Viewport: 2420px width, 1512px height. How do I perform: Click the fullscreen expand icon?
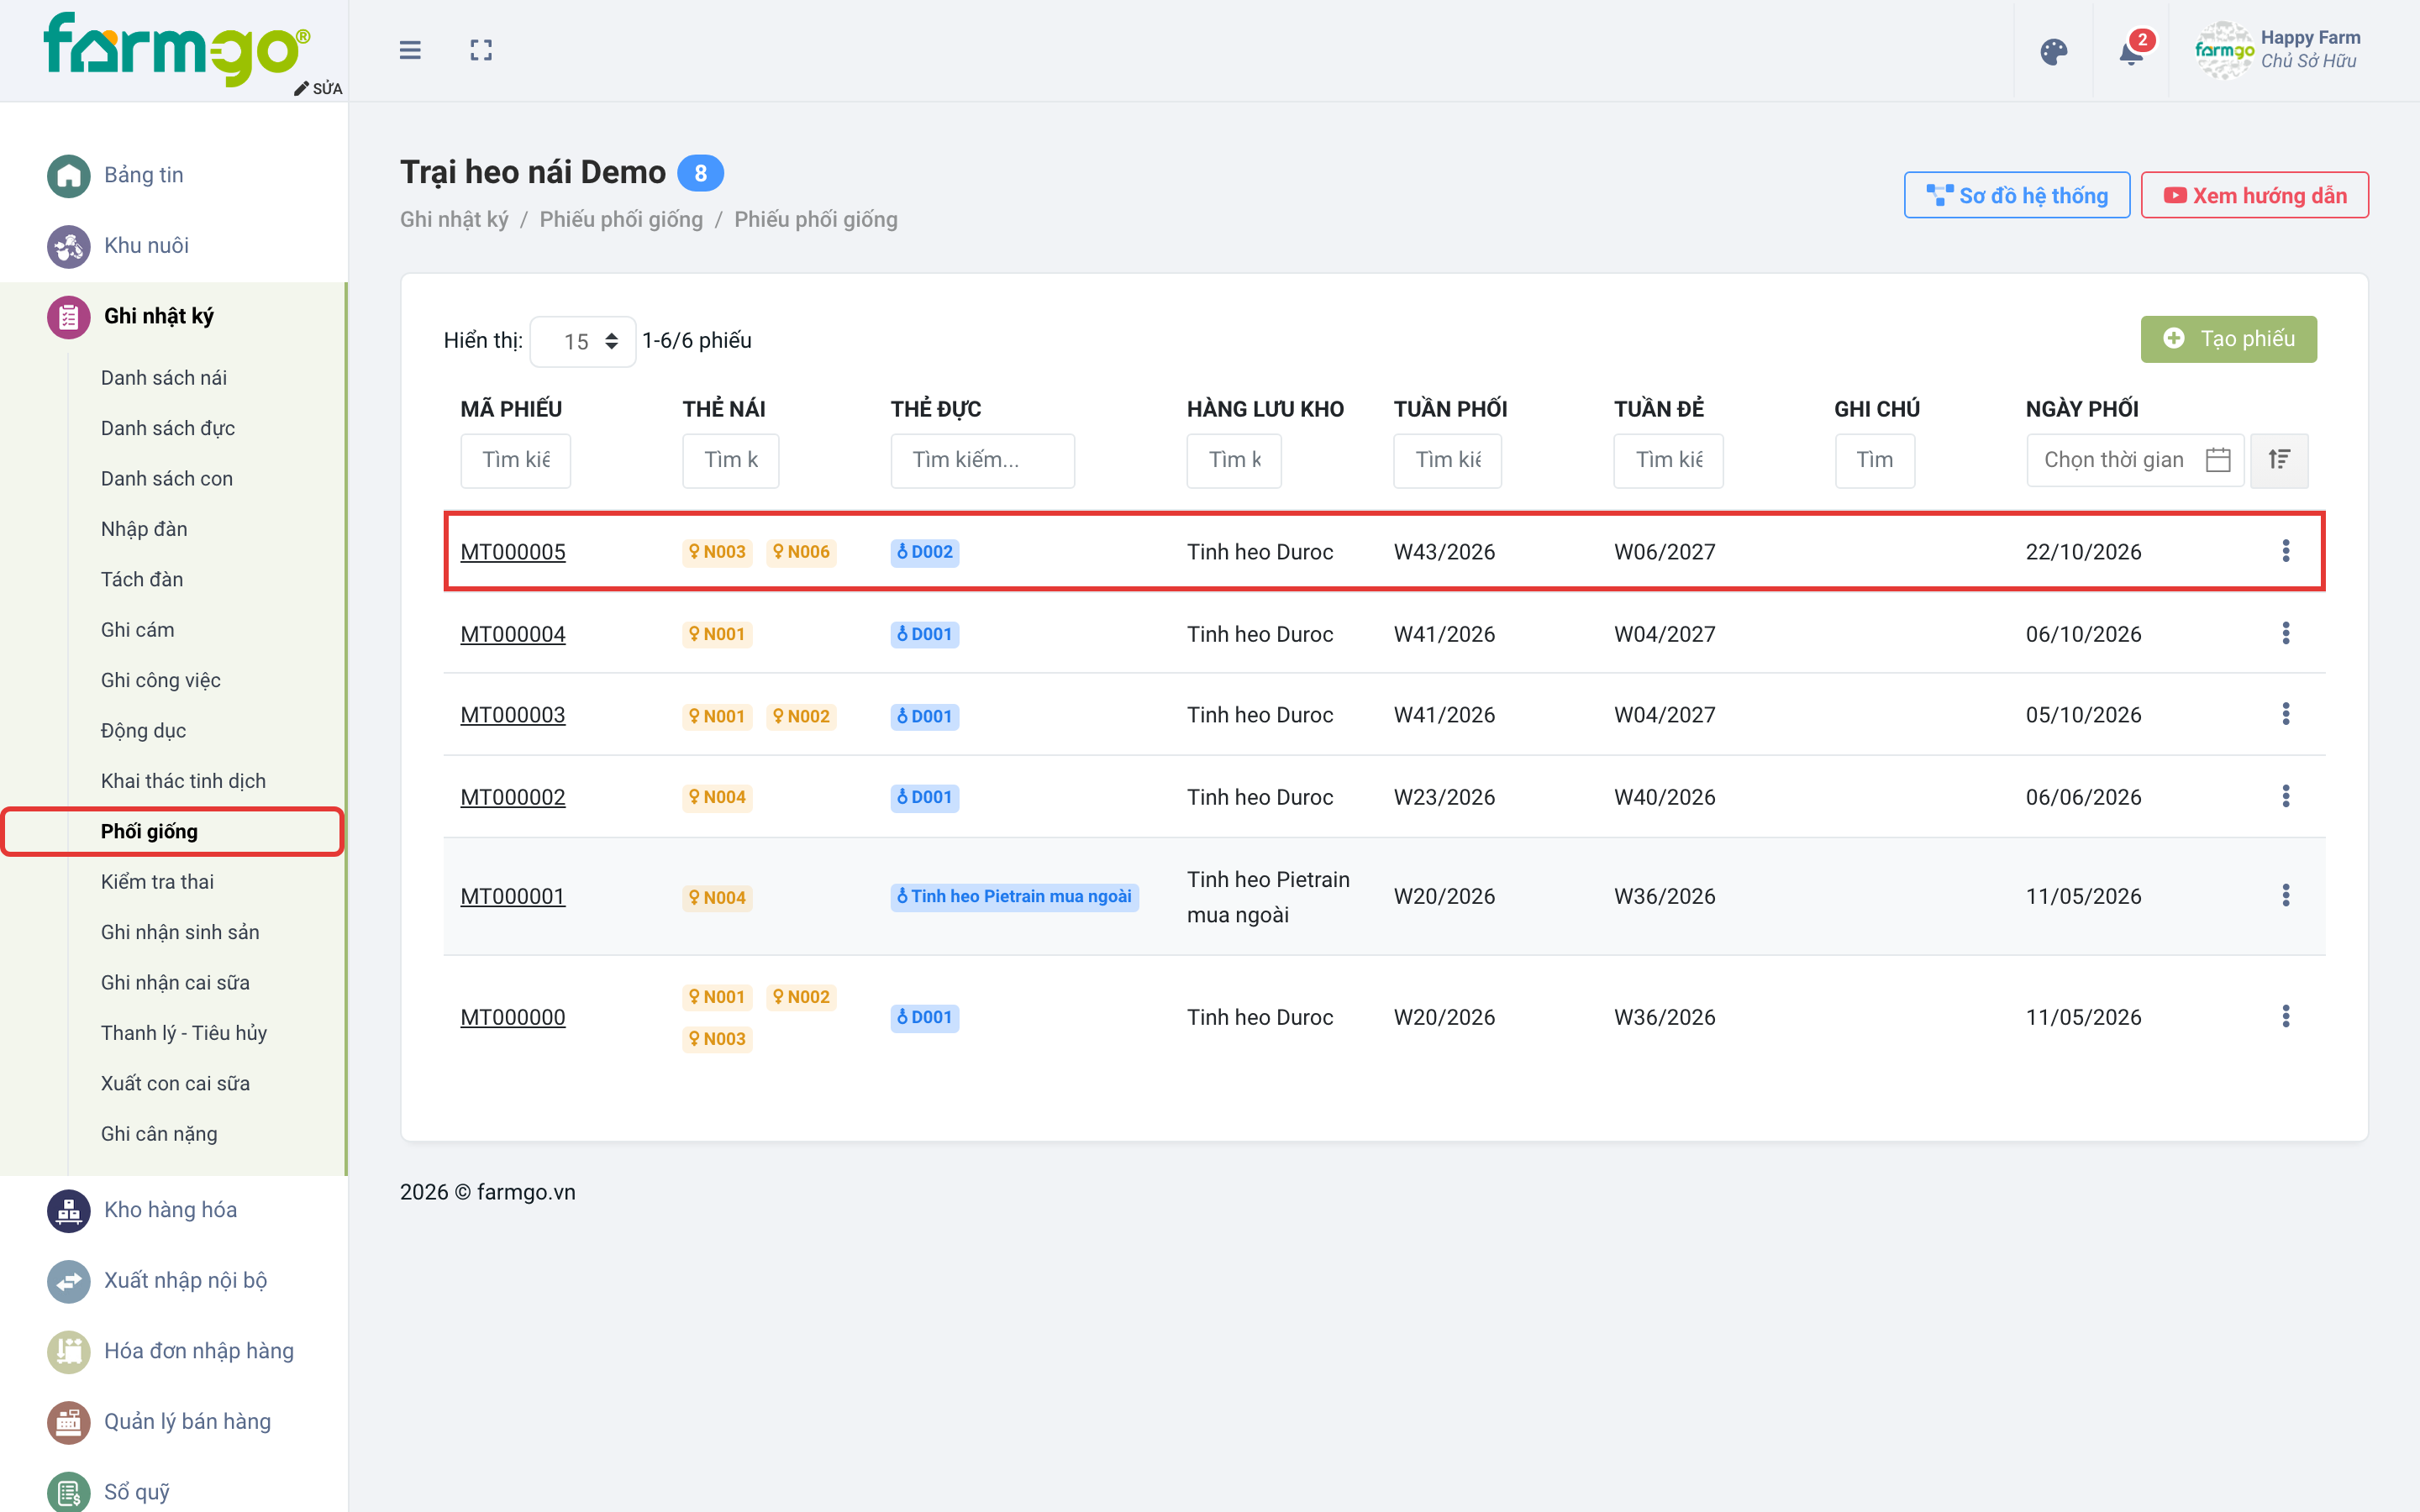(x=481, y=50)
